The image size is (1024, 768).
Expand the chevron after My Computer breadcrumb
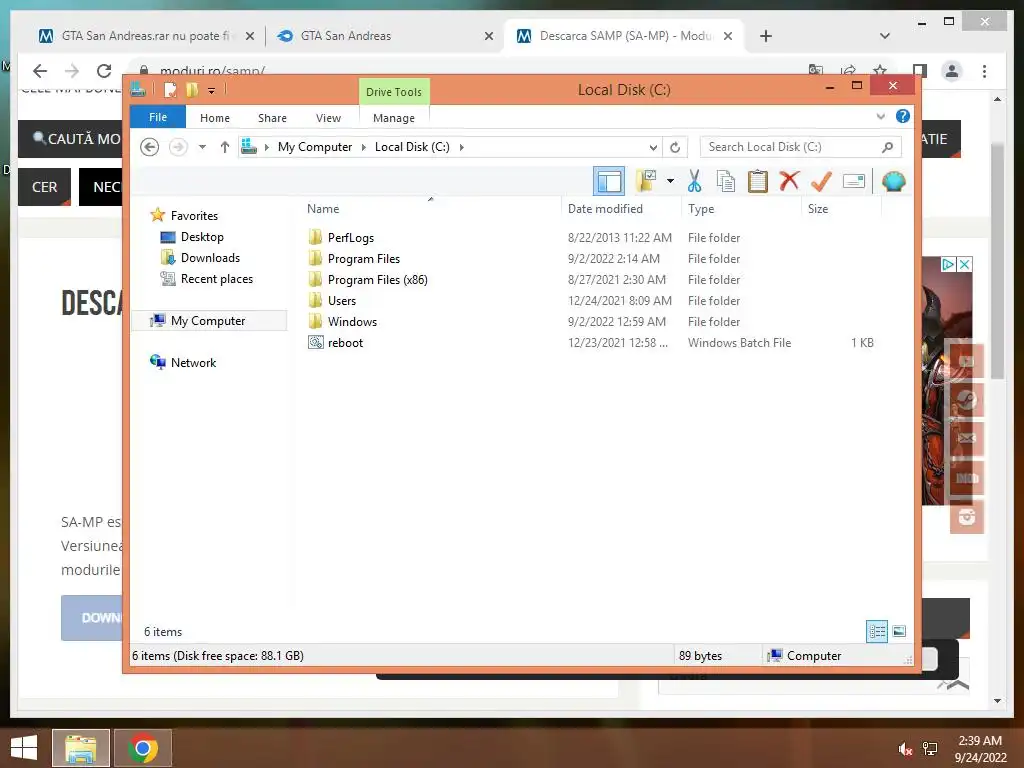[x=364, y=147]
